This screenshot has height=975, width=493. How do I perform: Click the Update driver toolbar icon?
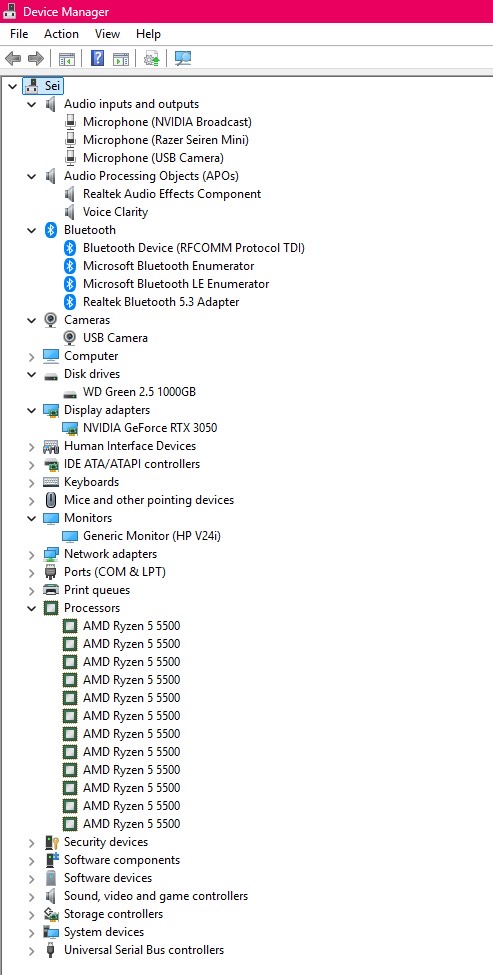pyautogui.click(x=152, y=59)
